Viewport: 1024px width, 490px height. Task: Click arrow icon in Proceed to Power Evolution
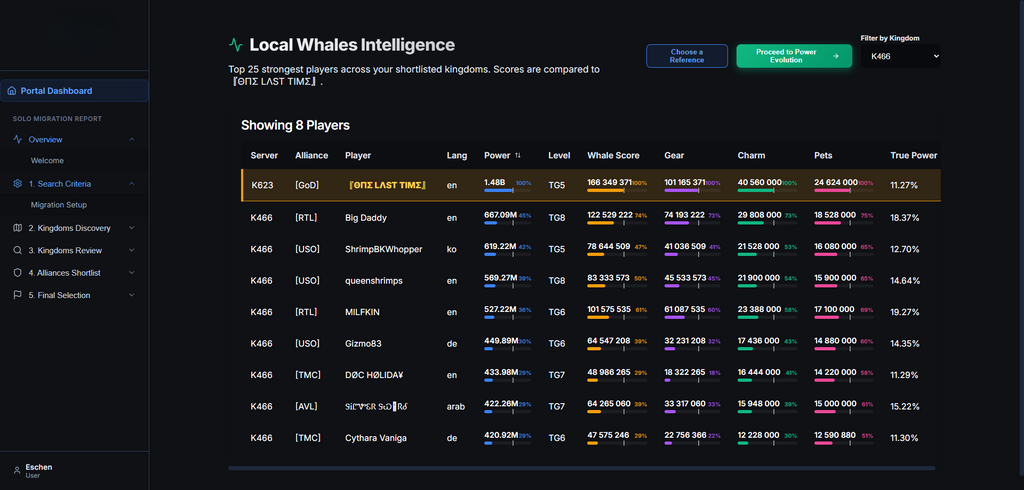pos(835,56)
